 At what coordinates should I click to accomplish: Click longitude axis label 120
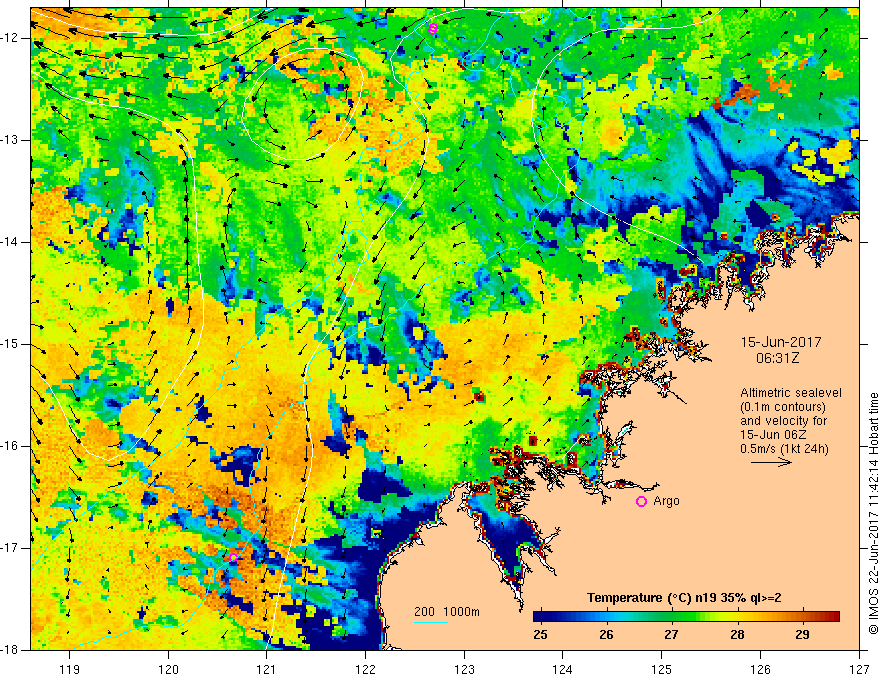pyautogui.click(x=168, y=669)
